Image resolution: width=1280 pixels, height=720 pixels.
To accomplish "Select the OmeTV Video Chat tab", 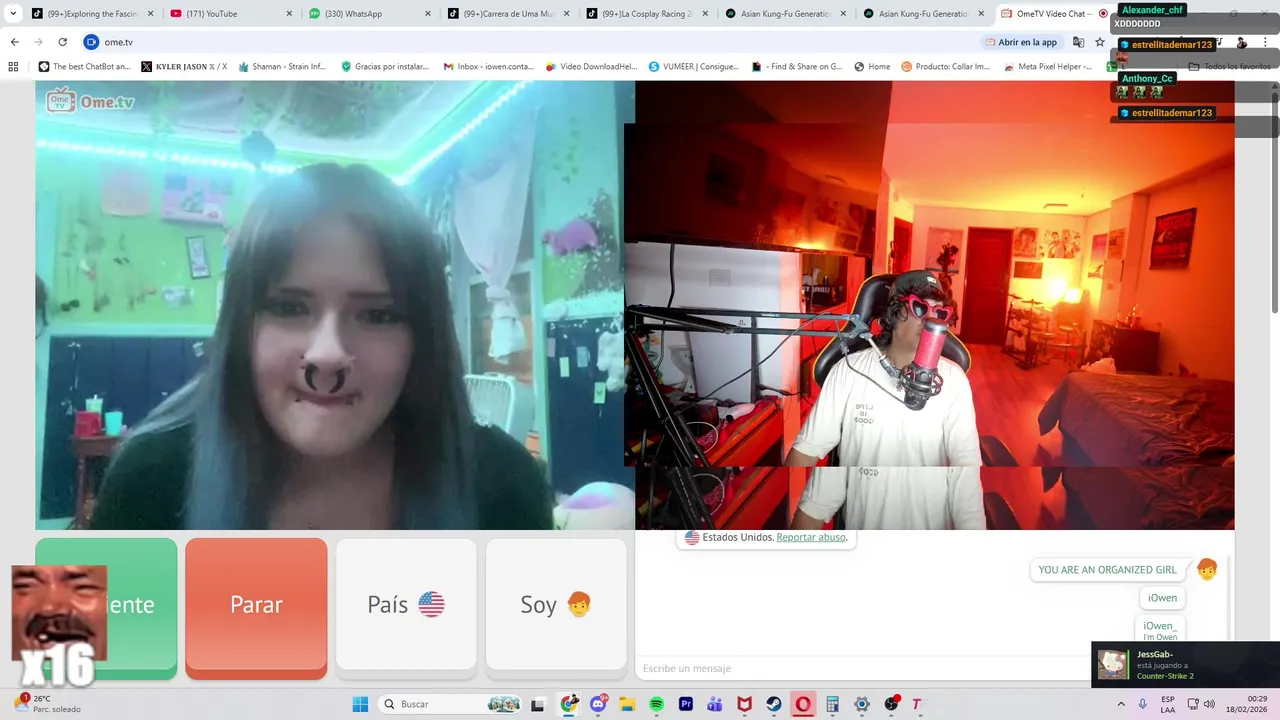I will [x=1050, y=14].
